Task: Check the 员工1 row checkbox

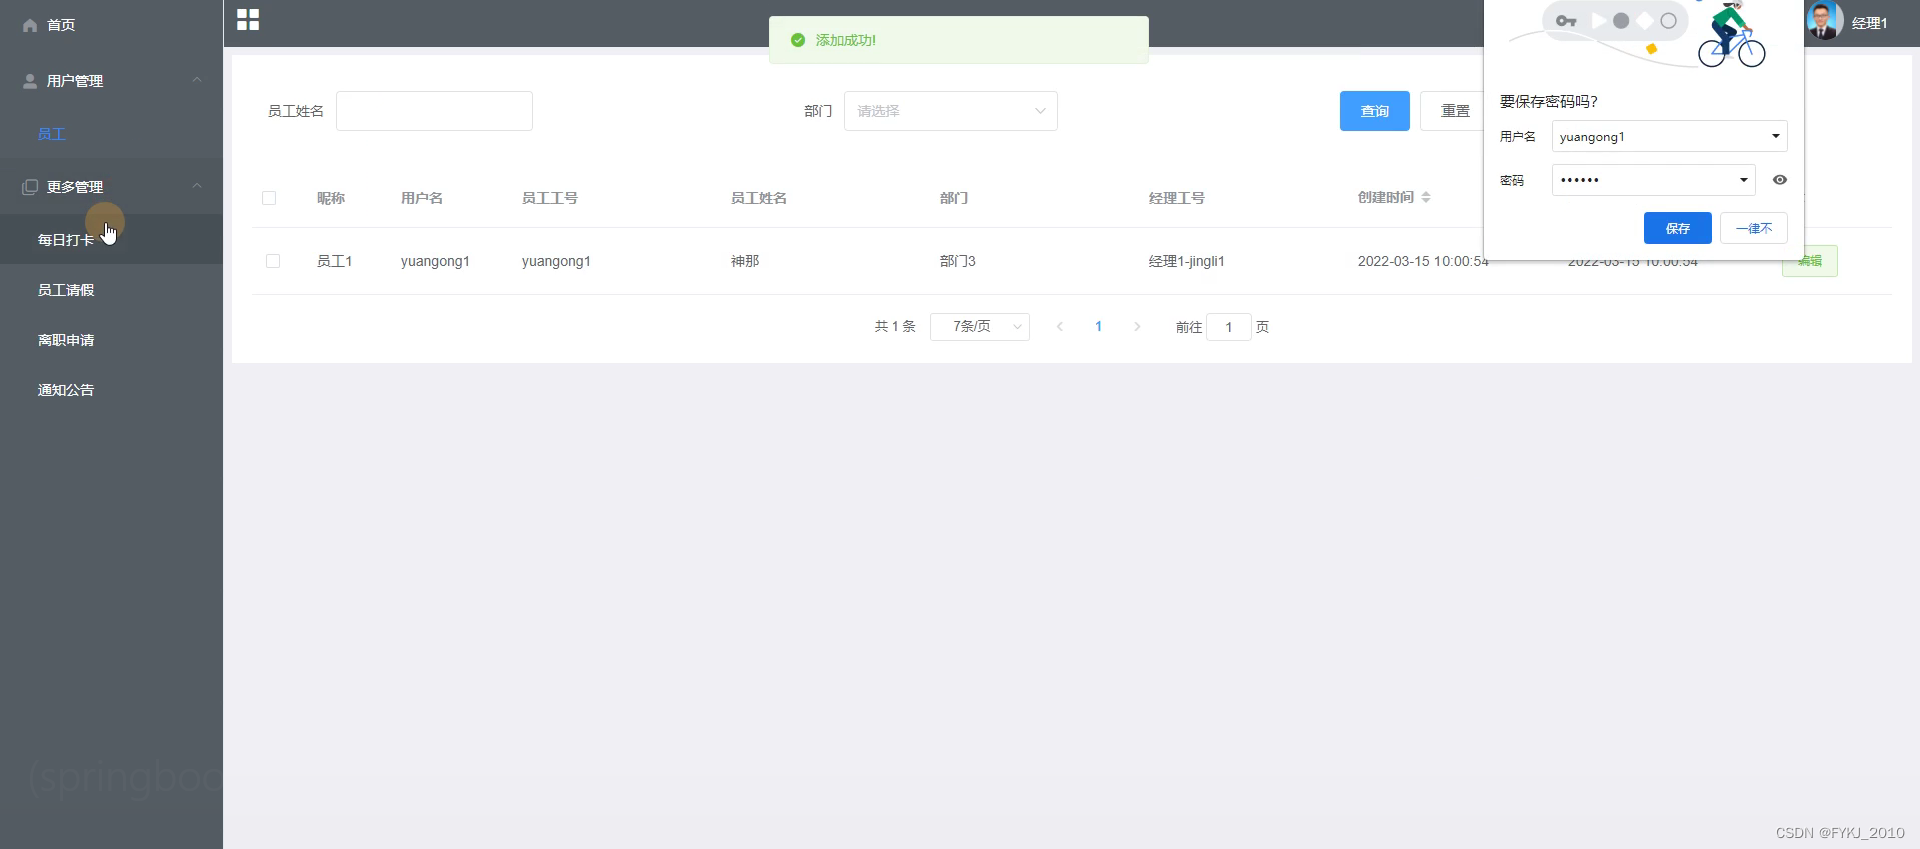Action: point(273,261)
